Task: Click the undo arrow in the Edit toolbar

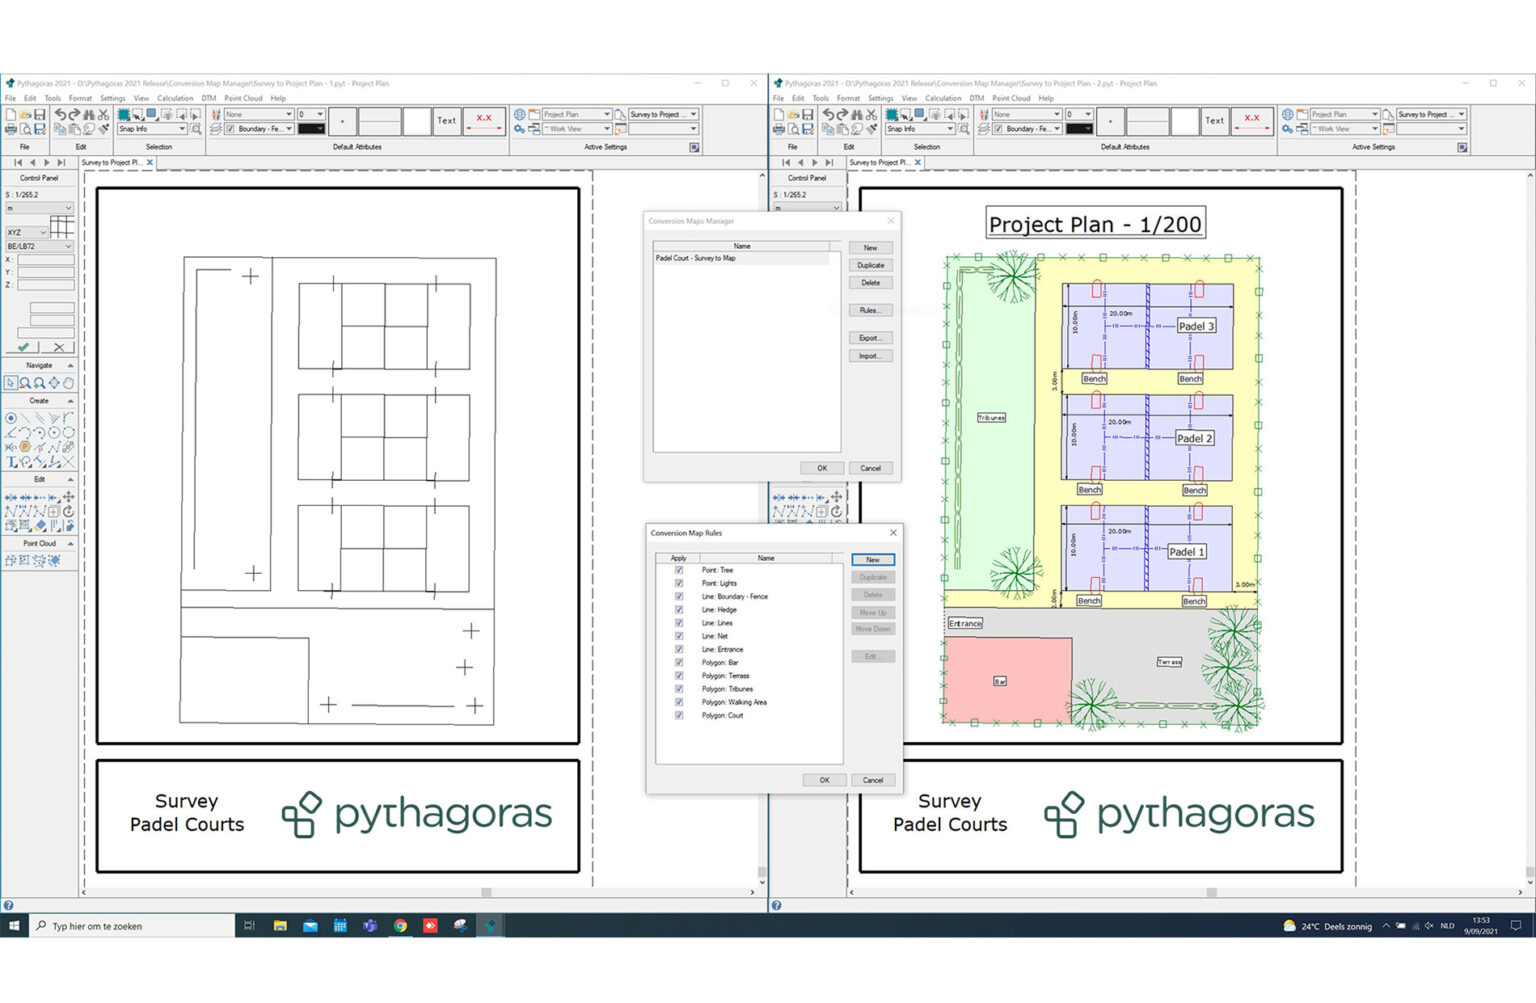Action: pos(61,114)
